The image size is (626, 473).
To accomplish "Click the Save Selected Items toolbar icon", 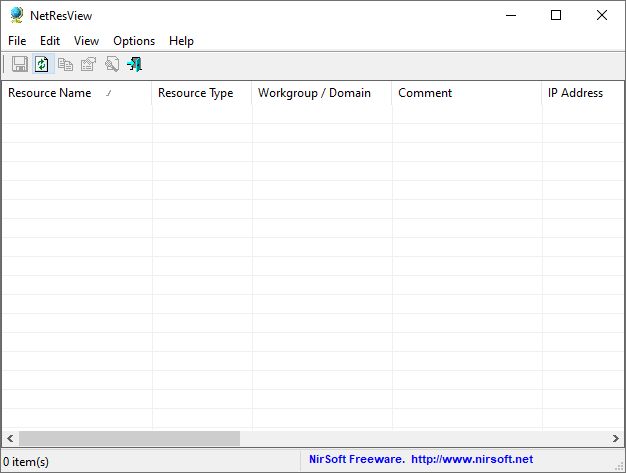I will (19, 65).
